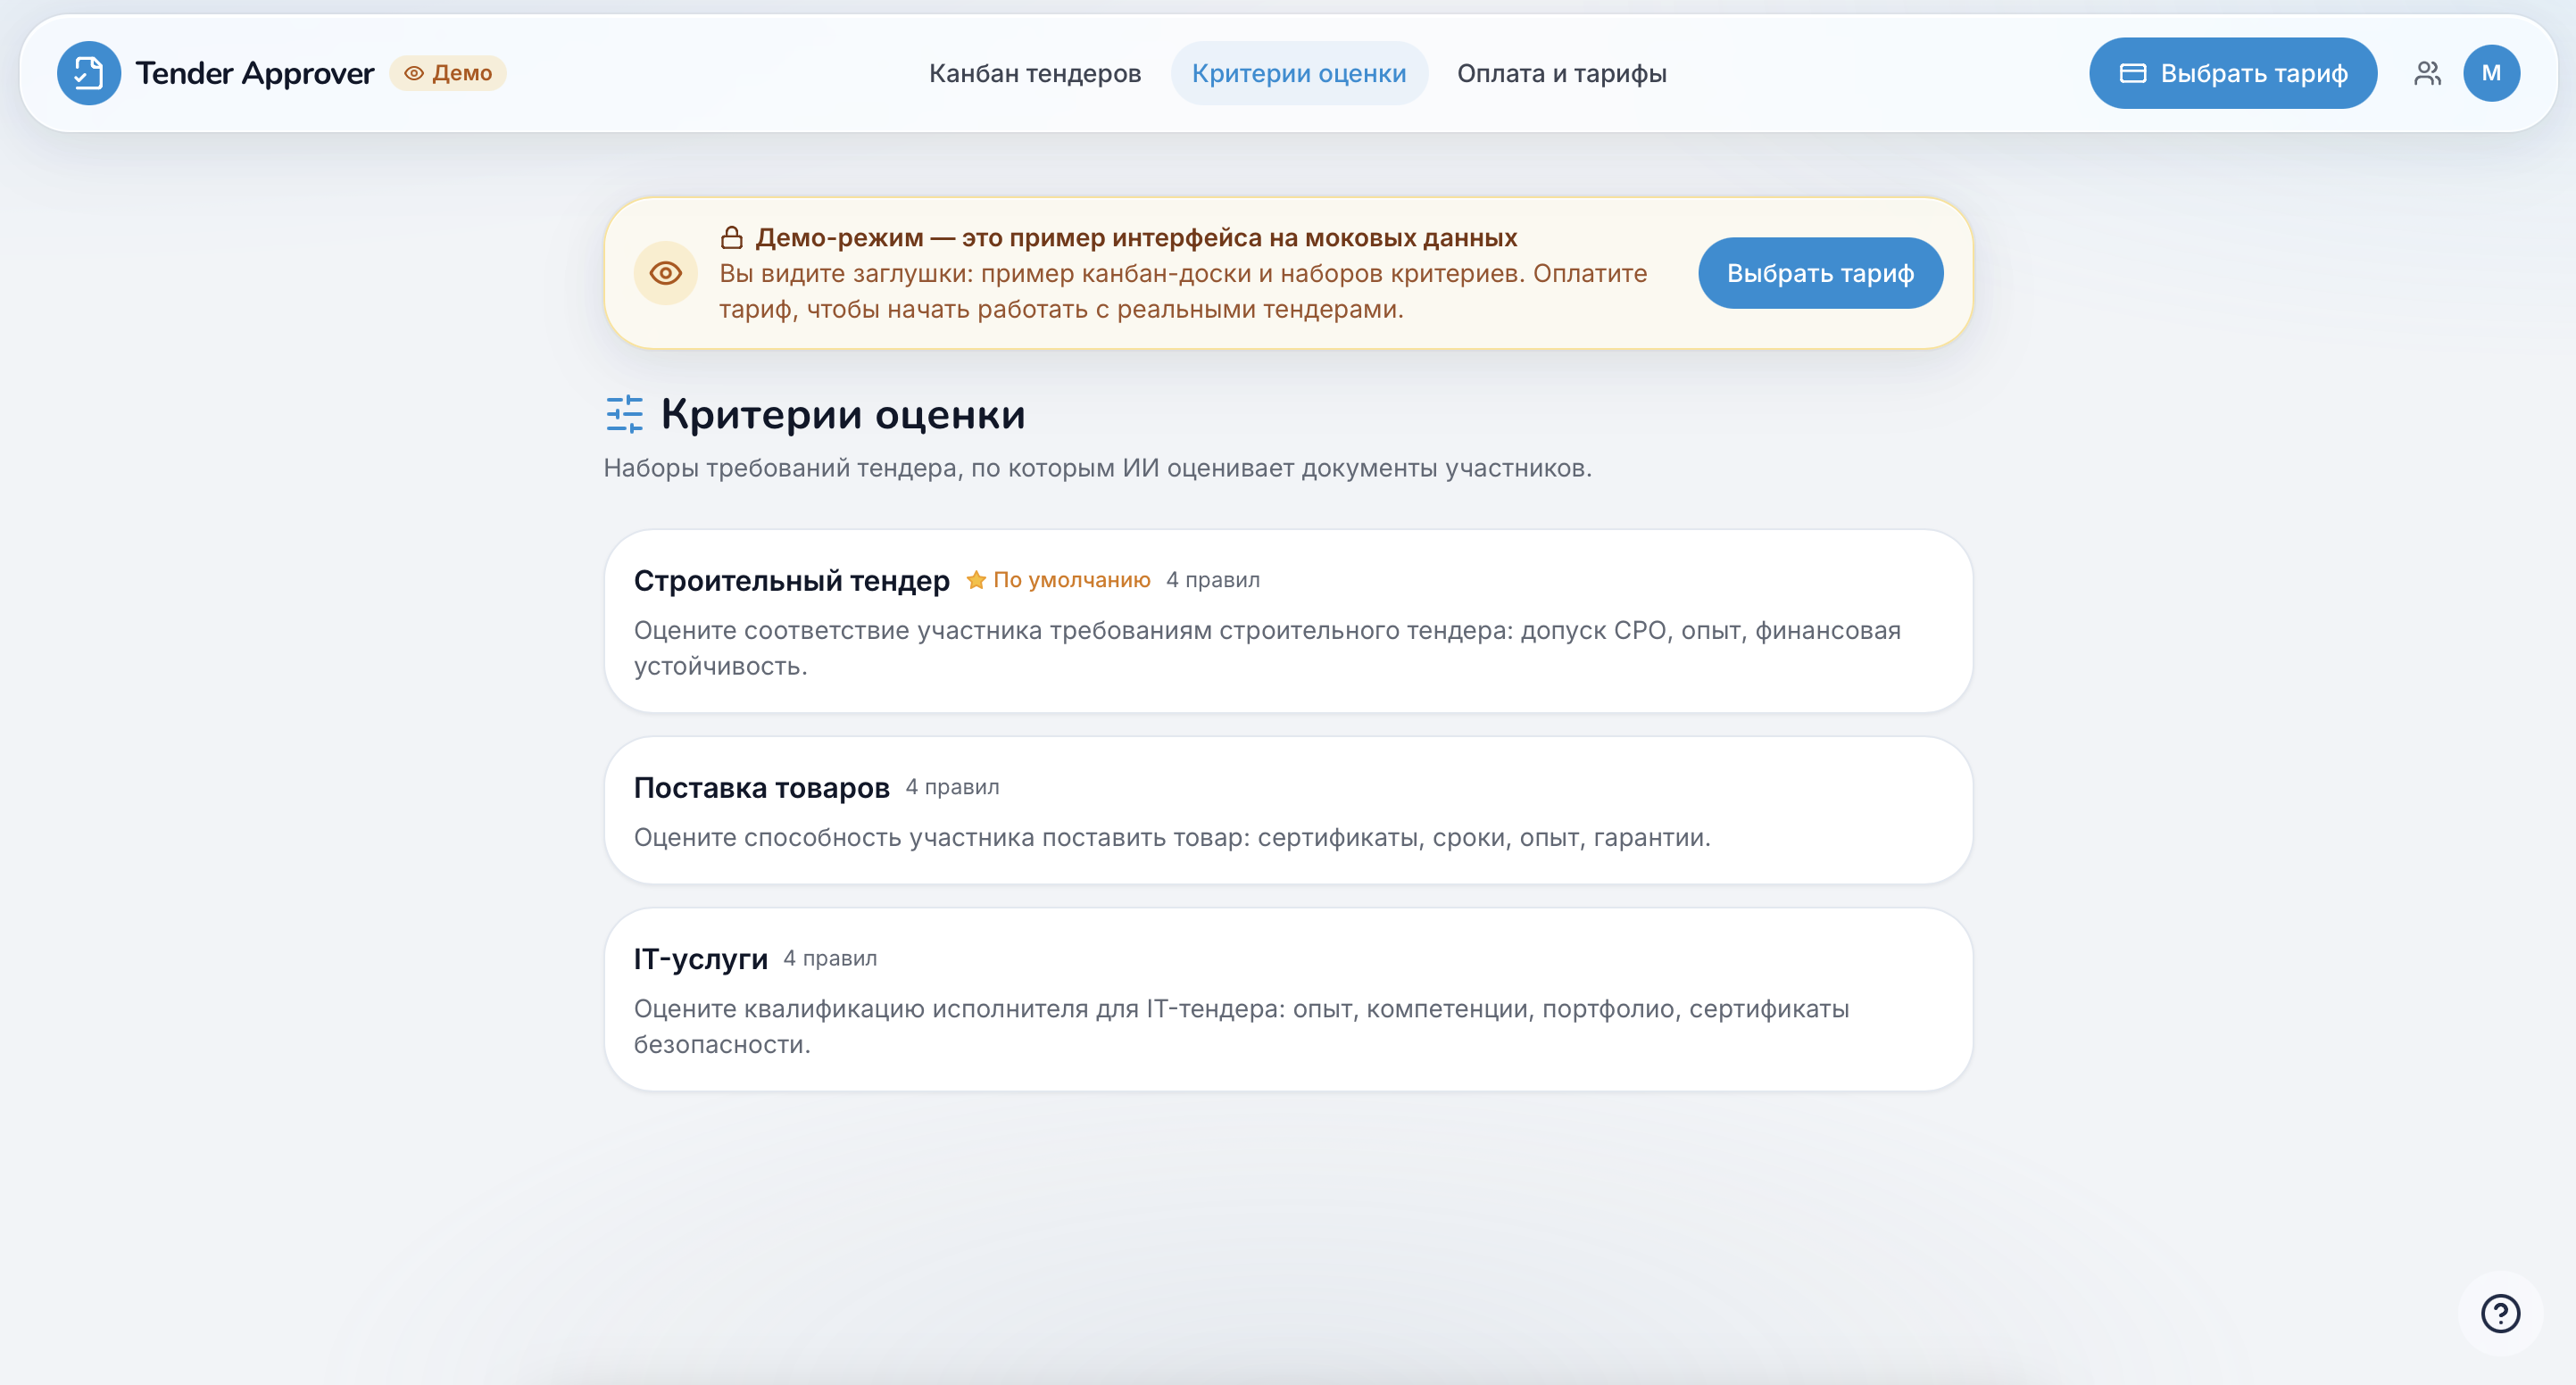The height and width of the screenshot is (1385, 2576).
Task: Select the Критерии оценки tab
Action: (1299, 73)
